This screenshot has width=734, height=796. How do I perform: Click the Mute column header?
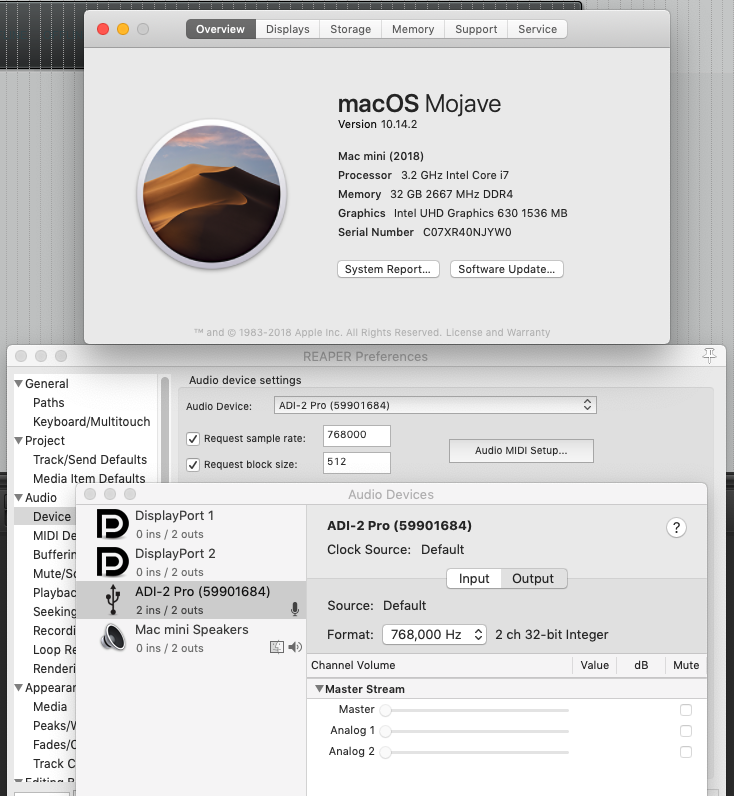(686, 665)
